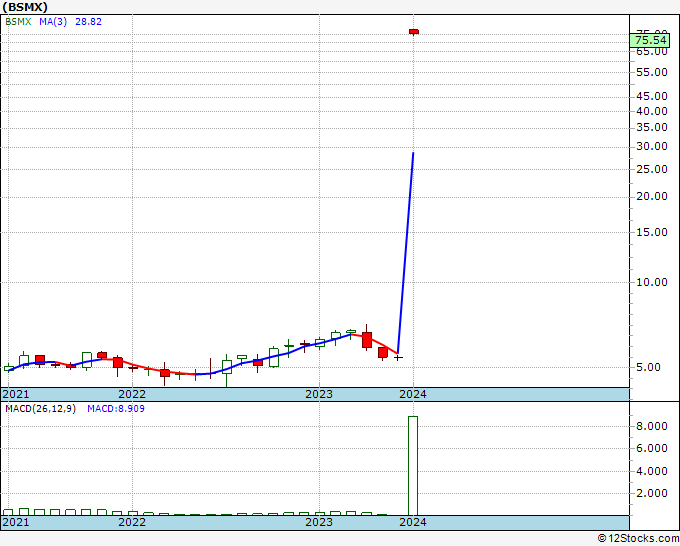This screenshot has width=680, height=546.
Task: Click the 2023 label on MACD axis
Action: [319, 522]
